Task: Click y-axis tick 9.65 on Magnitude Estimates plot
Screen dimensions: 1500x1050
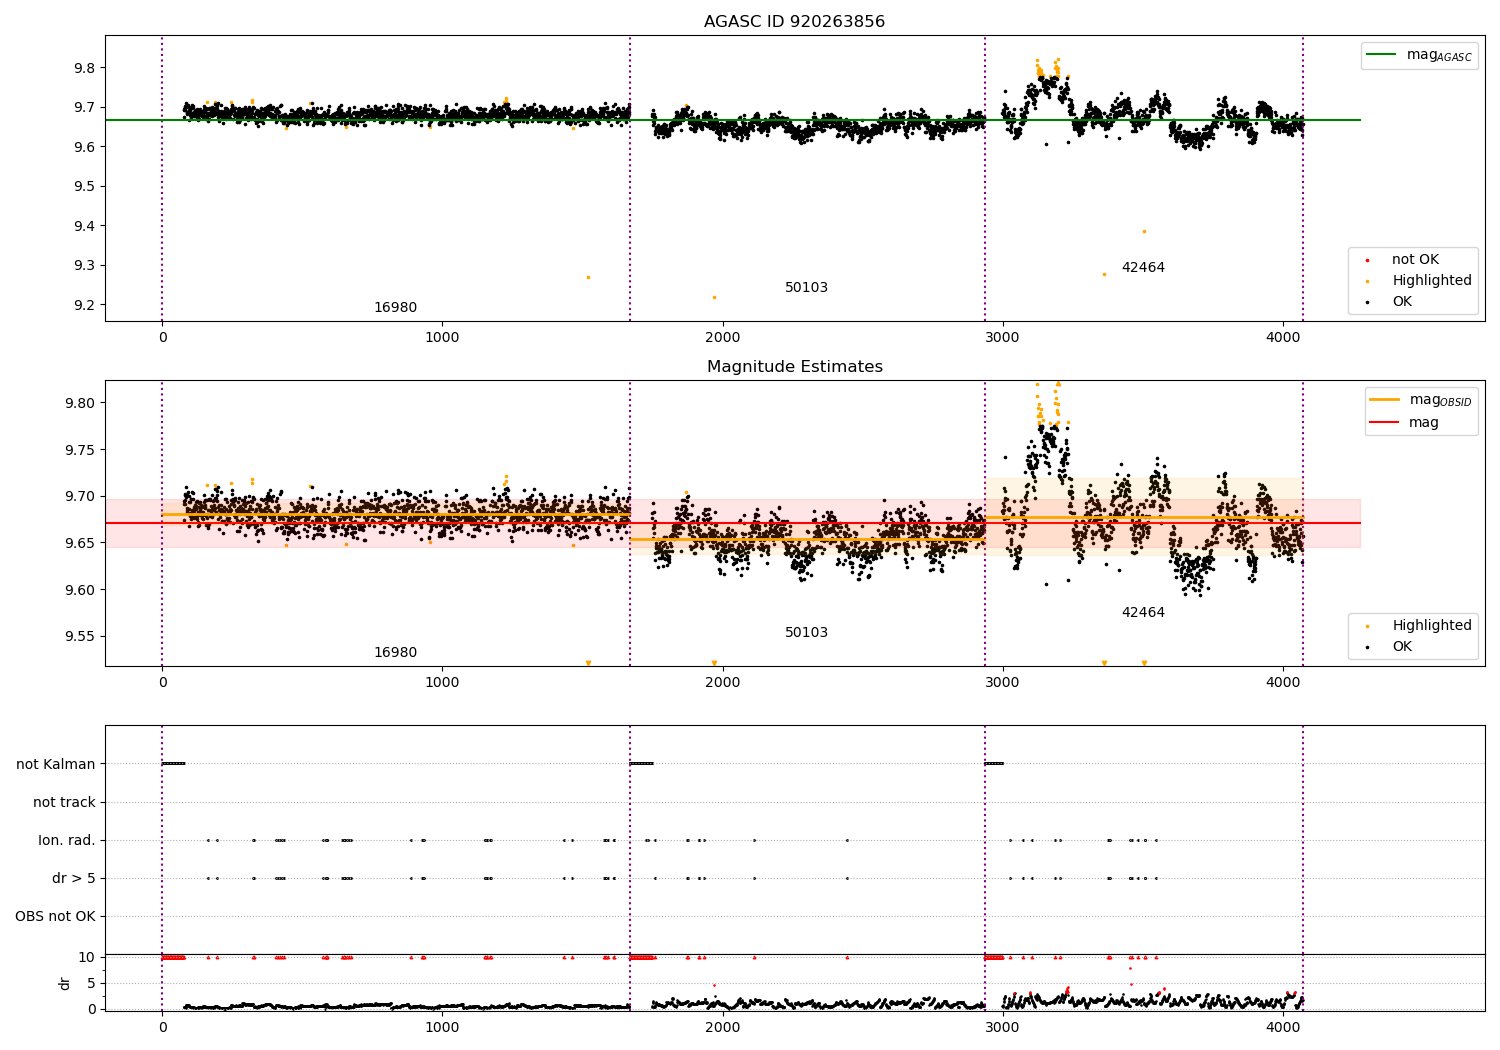Action: (x=79, y=543)
